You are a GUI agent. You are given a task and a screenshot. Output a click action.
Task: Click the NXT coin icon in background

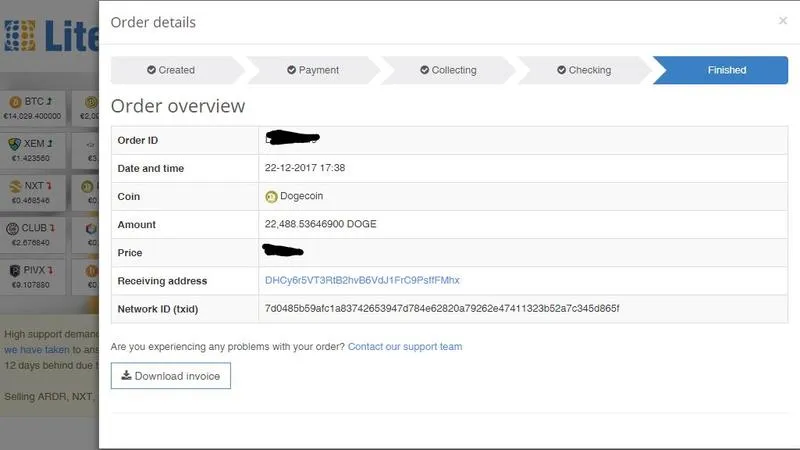[15, 186]
